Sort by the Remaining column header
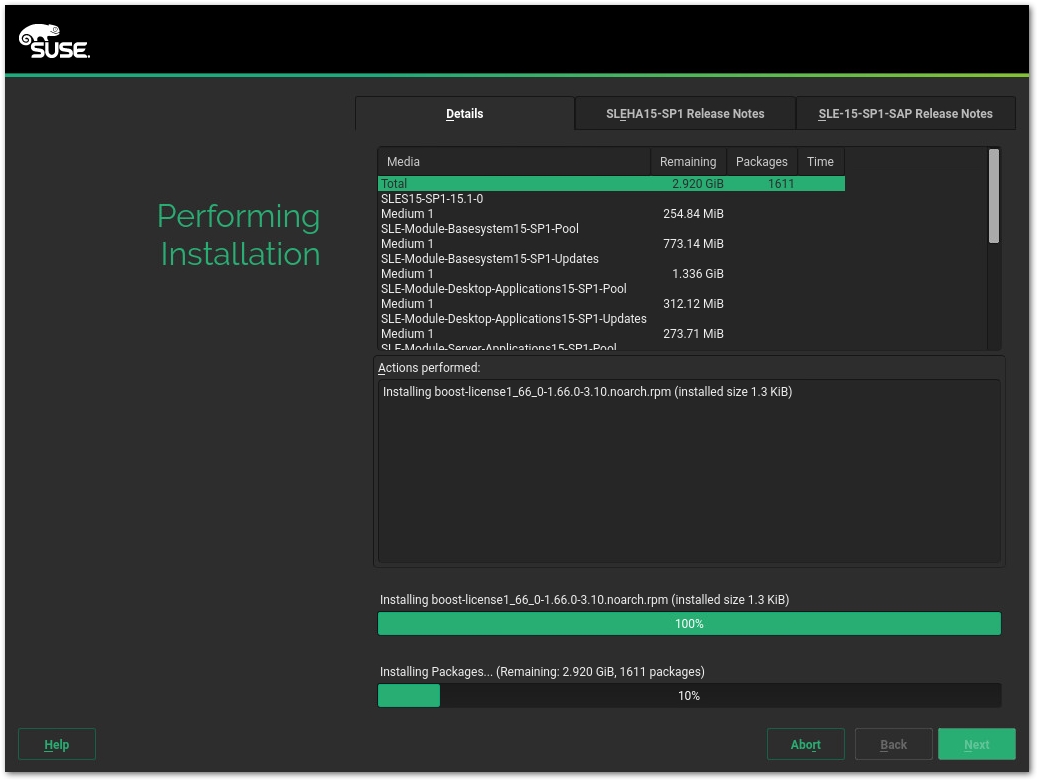The height and width of the screenshot is (781, 1038). (x=688, y=161)
